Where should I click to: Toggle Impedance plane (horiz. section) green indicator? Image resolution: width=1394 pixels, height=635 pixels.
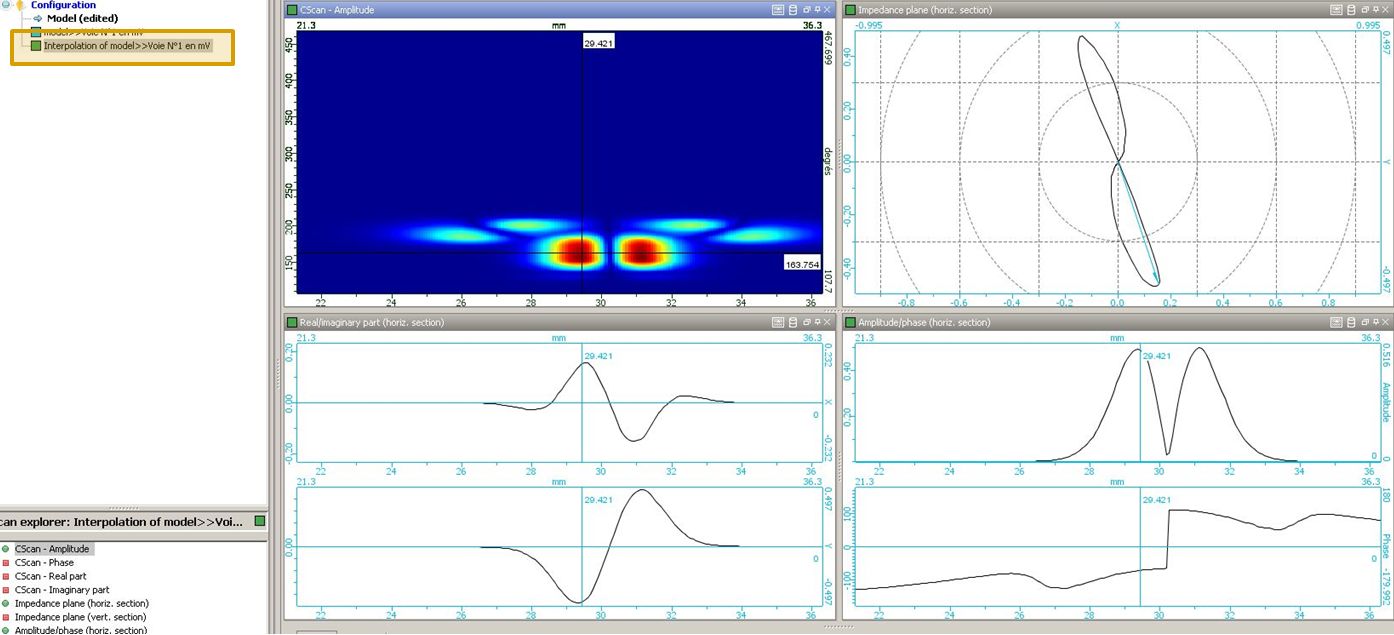coord(5,603)
